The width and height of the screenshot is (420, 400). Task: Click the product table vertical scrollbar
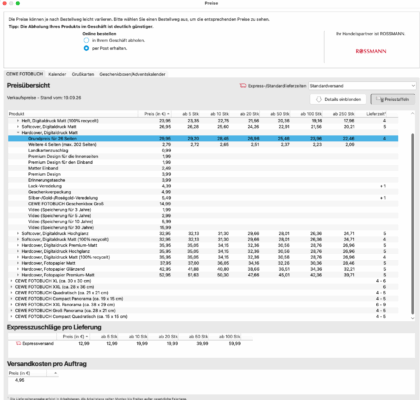(412, 223)
